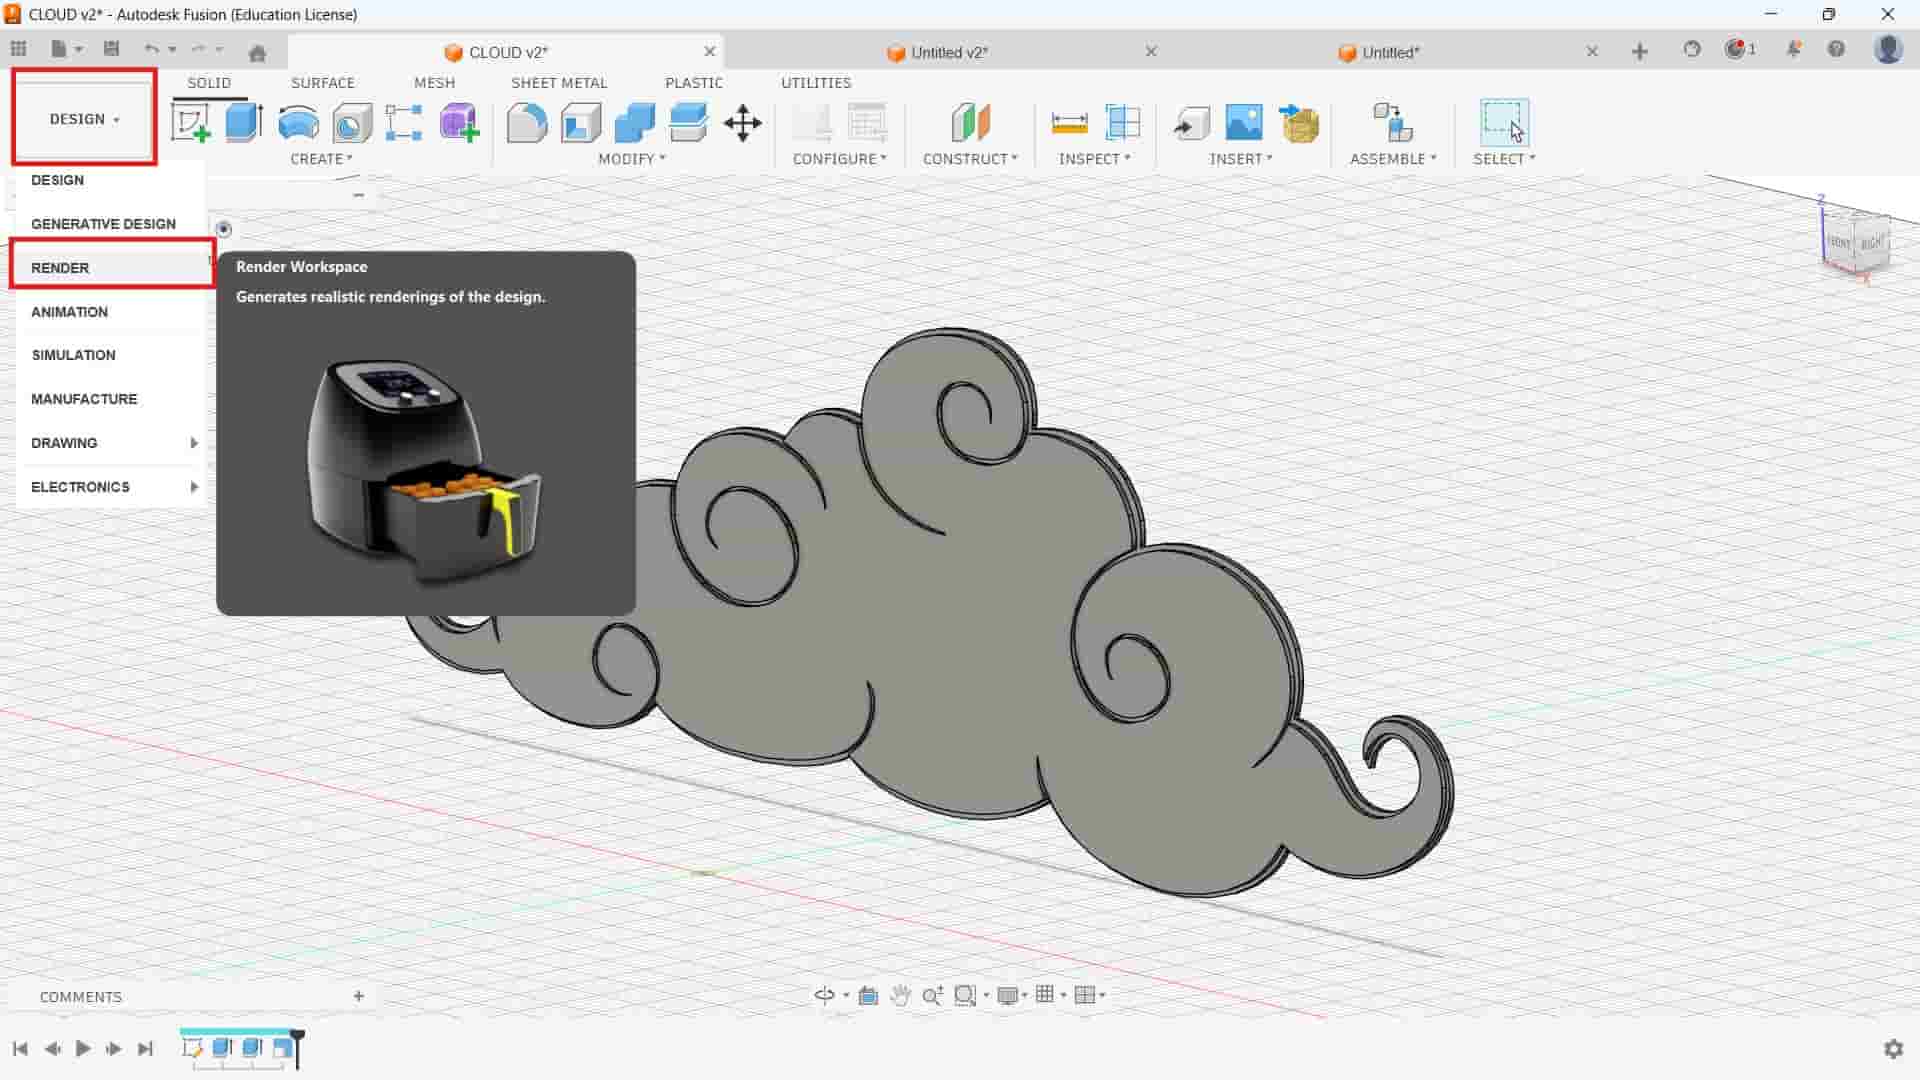
Task: Click the Create Sketch tool icon
Action: [190, 123]
